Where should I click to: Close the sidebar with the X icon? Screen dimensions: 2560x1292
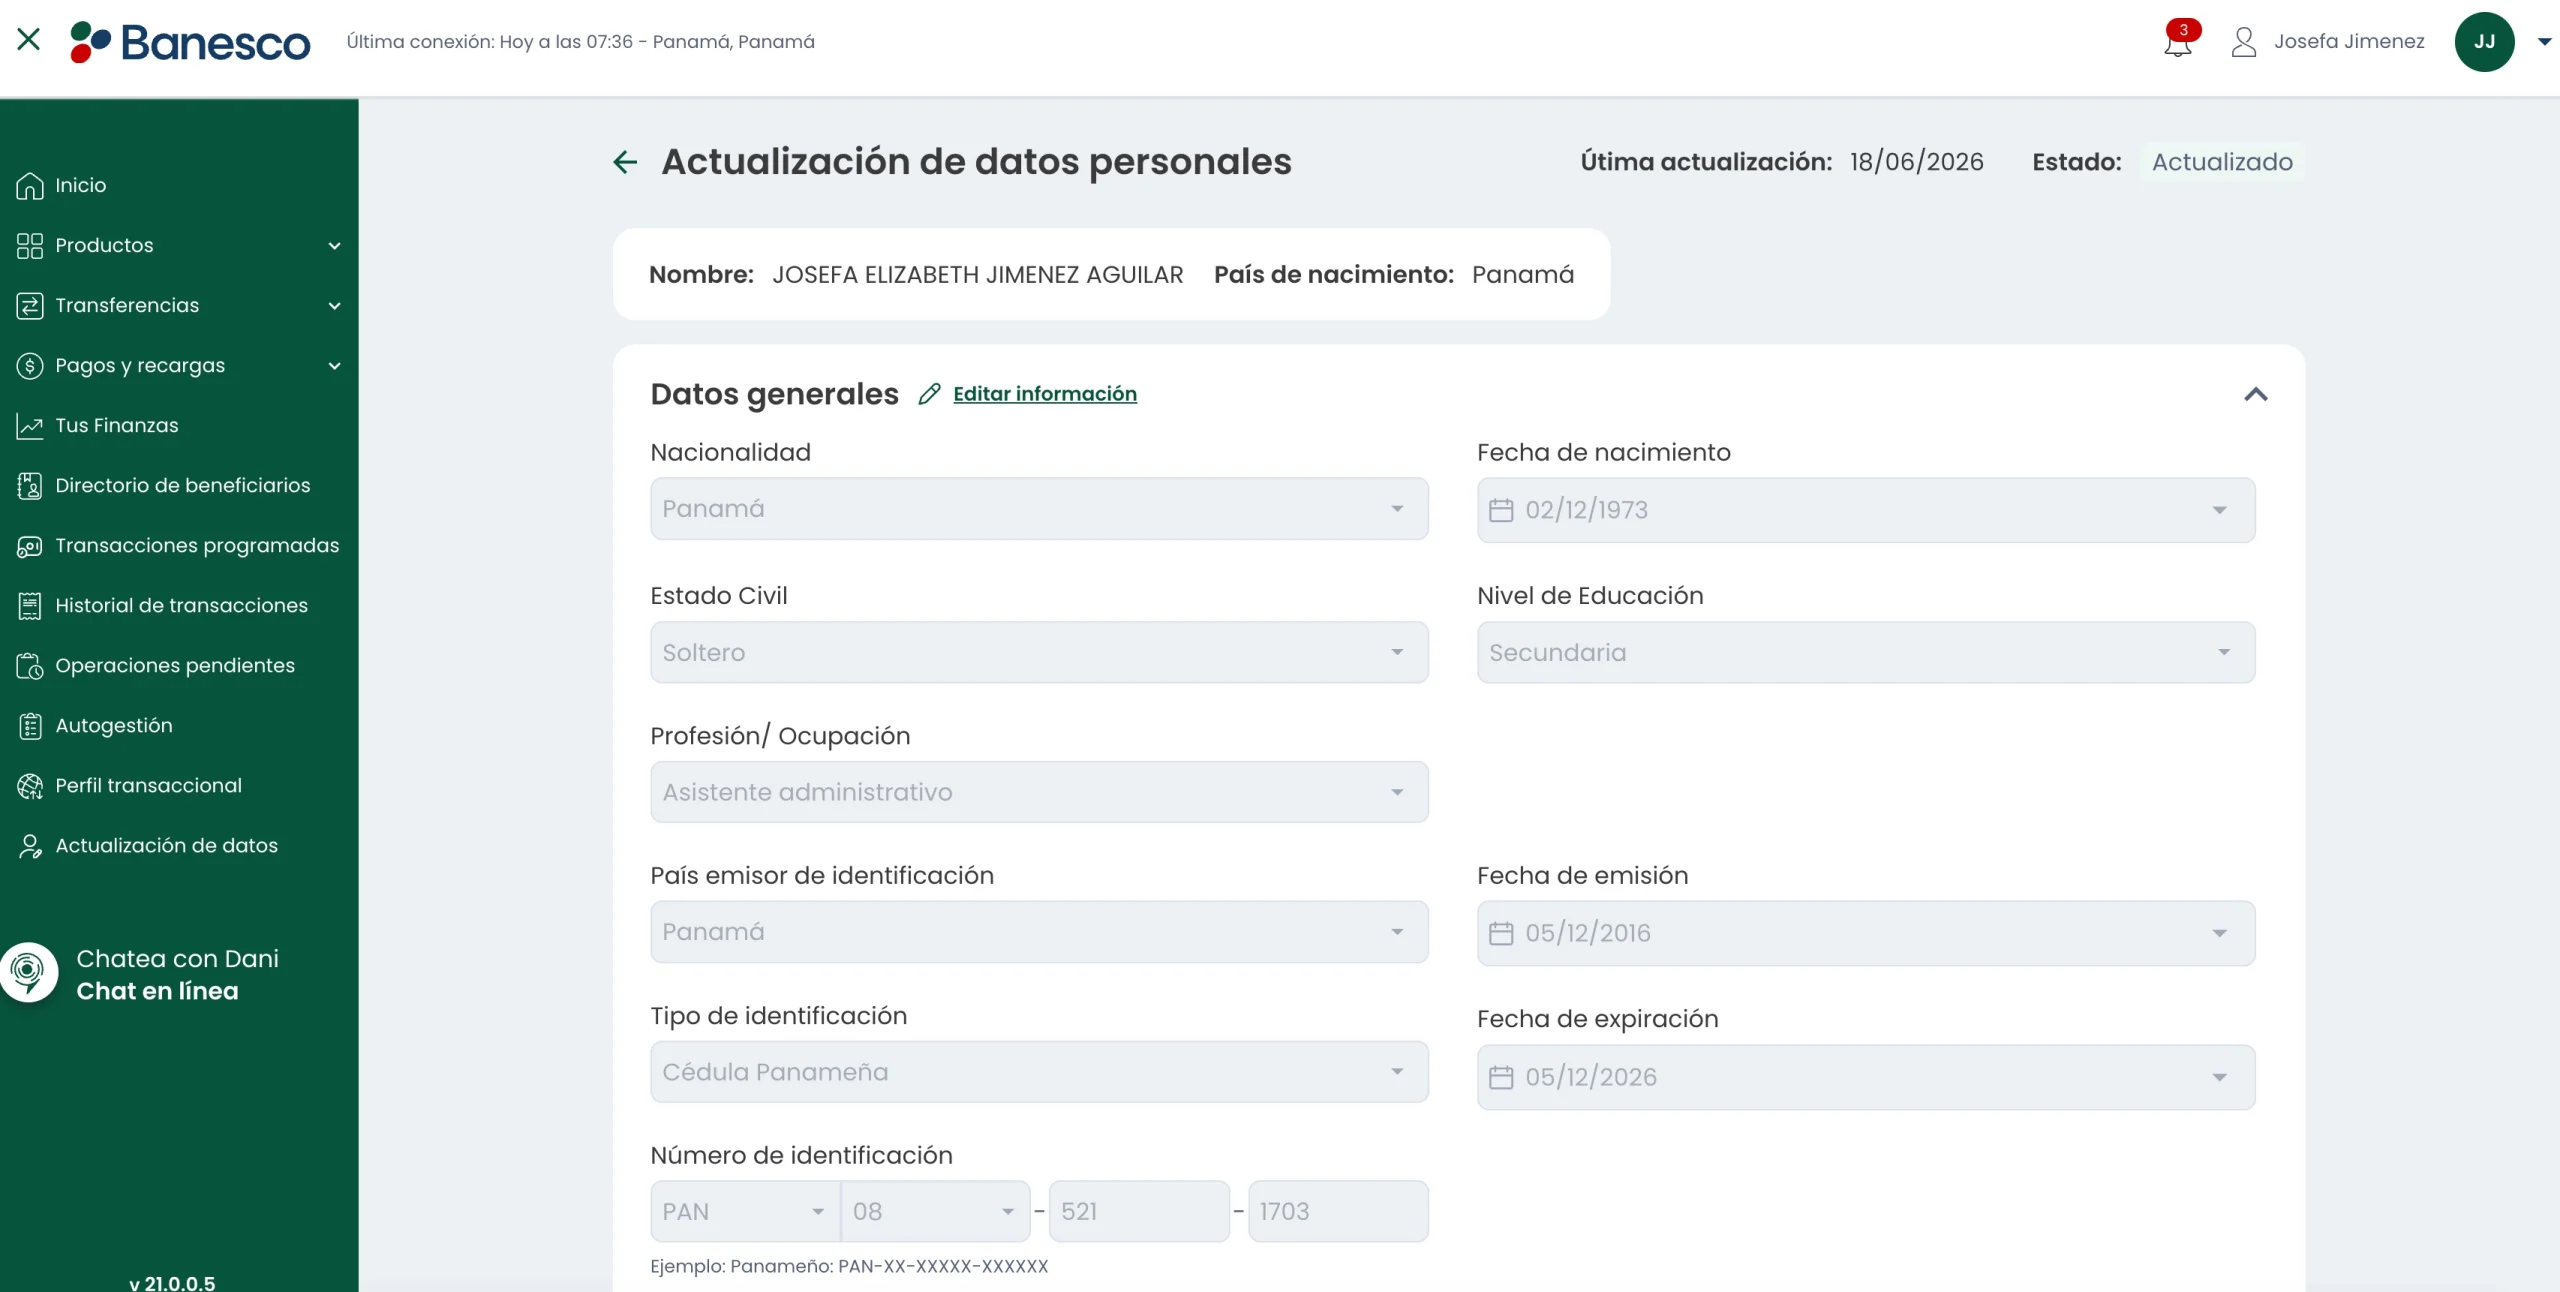pyautogui.click(x=29, y=40)
